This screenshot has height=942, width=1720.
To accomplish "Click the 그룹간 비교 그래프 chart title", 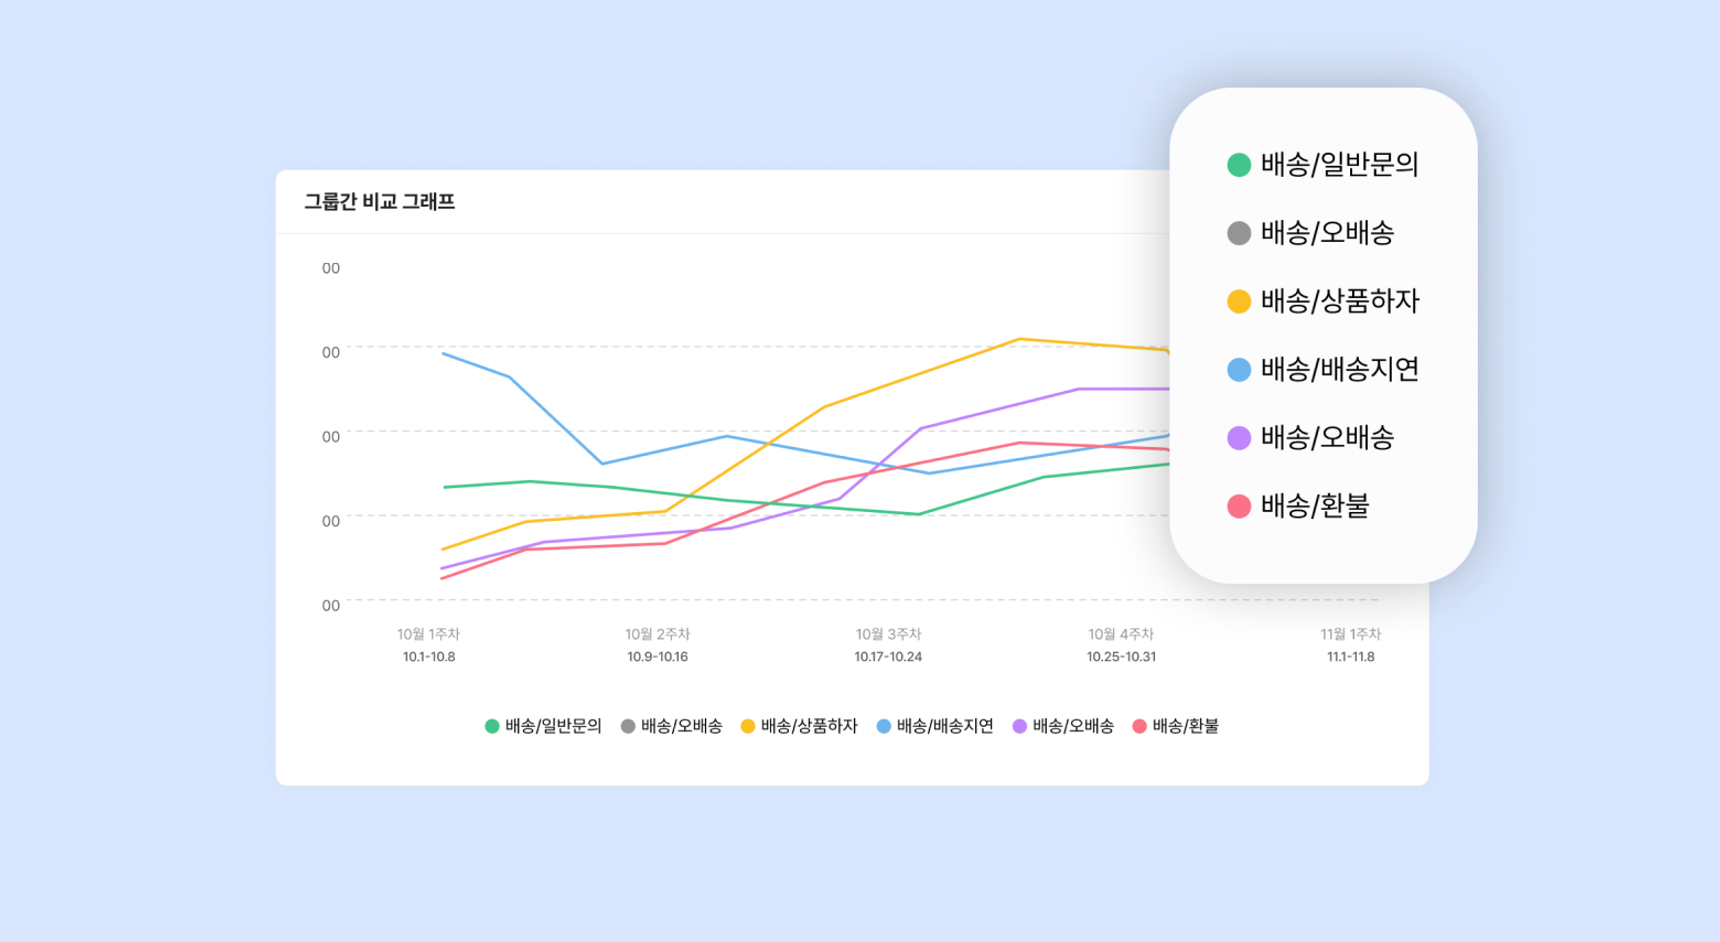I will pyautogui.click(x=380, y=202).
